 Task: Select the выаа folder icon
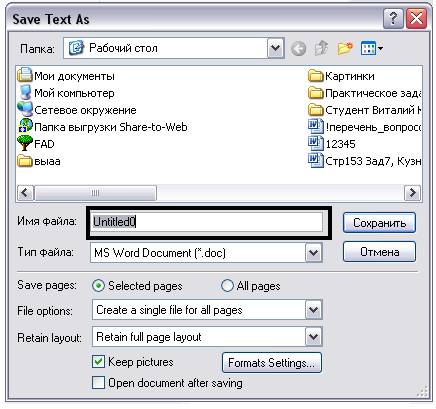(x=25, y=161)
